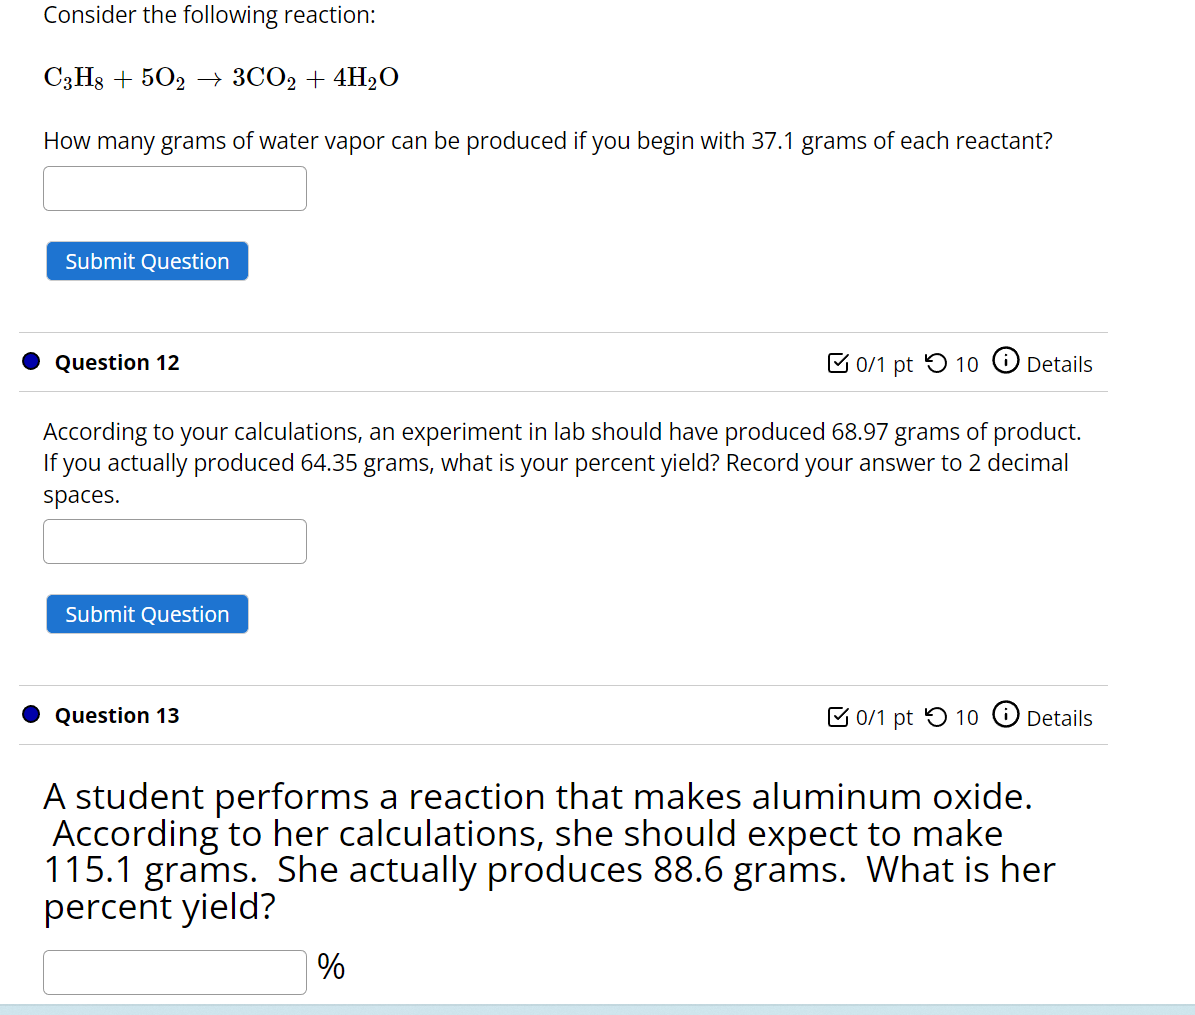1195x1015 pixels.
Task: Select the blue status dot for Question 13
Action: tap(30, 713)
